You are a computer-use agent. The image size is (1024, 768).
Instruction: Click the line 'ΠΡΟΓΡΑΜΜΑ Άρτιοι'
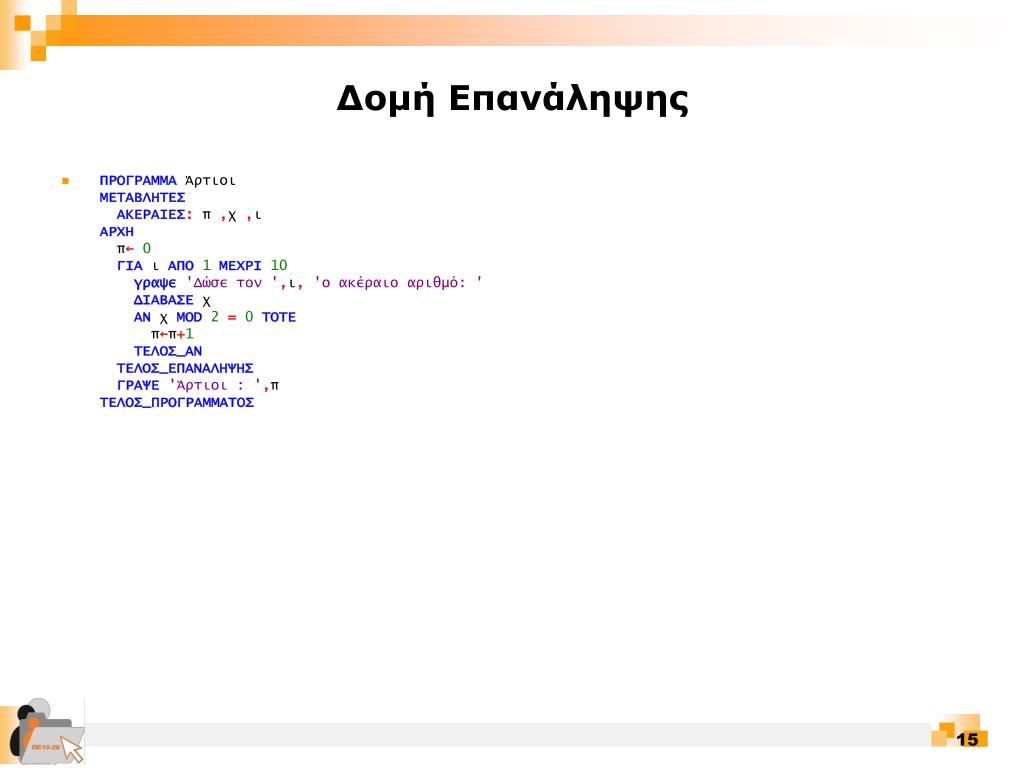167,180
